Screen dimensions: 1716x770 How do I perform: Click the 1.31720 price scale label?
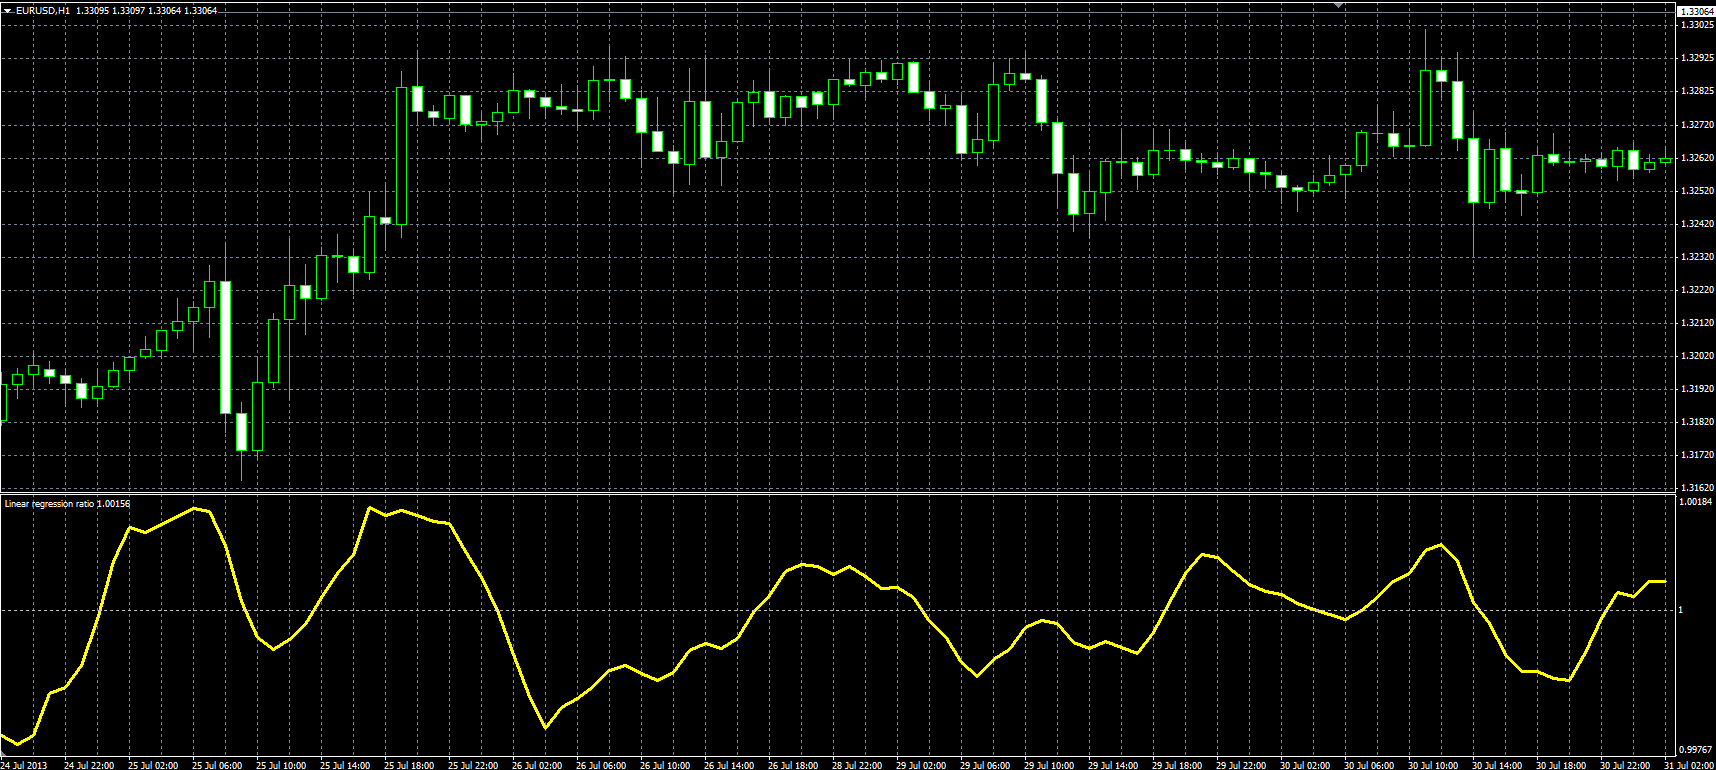click(x=1697, y=455)
